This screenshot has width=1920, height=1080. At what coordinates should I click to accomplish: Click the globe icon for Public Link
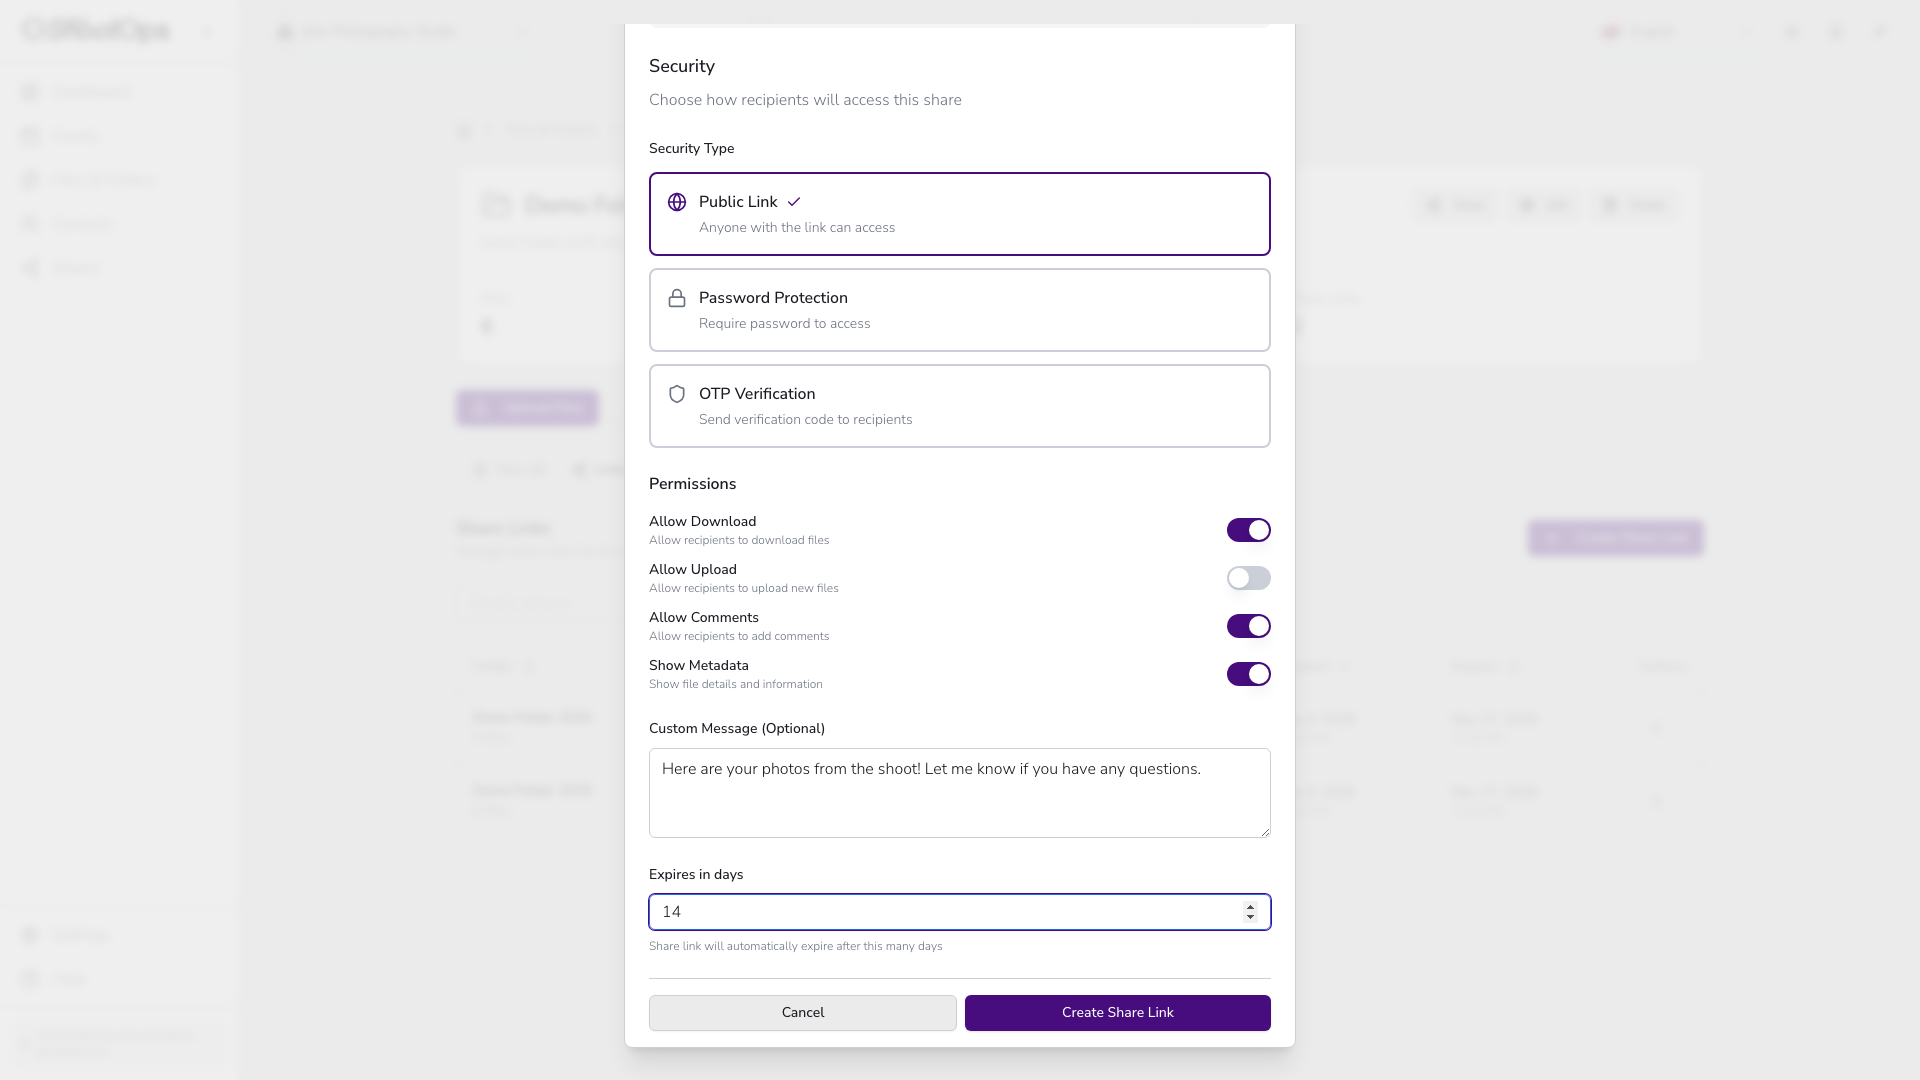point(677,202)
